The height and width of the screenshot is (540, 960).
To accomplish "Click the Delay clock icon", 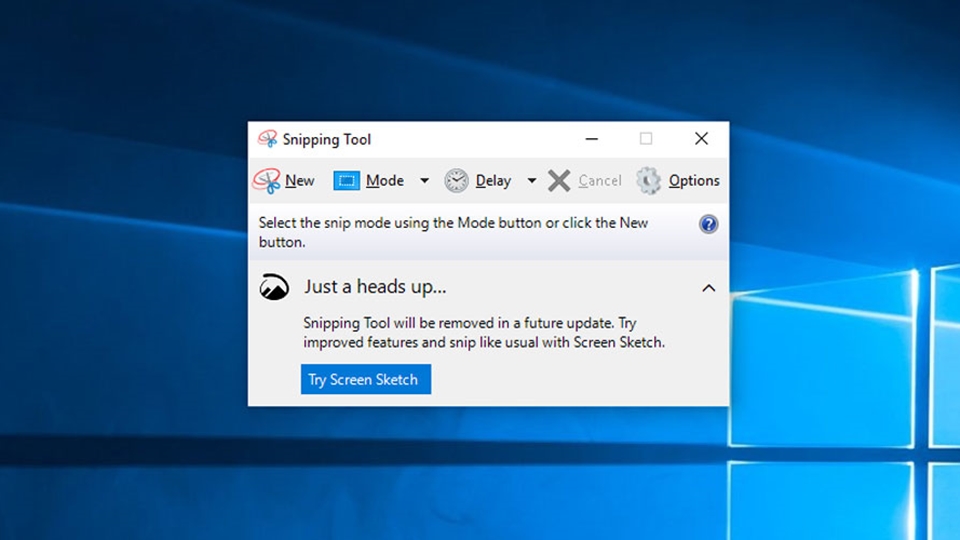I will pos(456,181).
